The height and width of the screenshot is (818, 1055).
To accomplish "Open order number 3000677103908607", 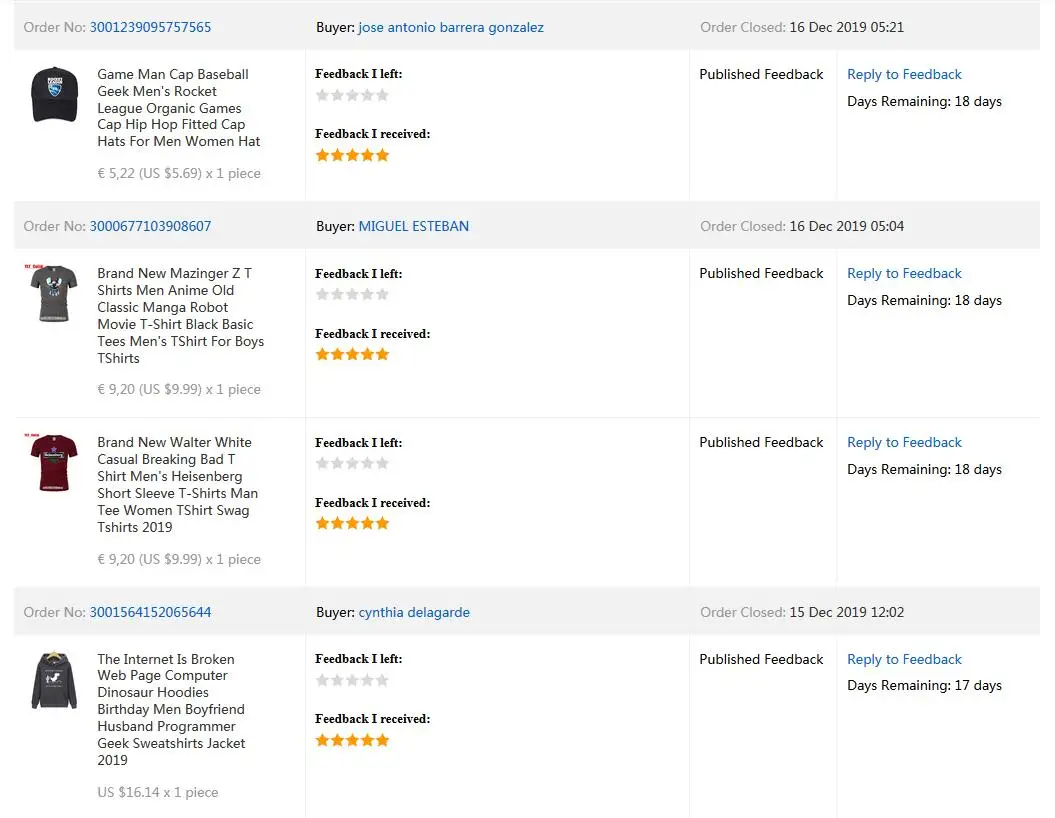I will point(150,226).
